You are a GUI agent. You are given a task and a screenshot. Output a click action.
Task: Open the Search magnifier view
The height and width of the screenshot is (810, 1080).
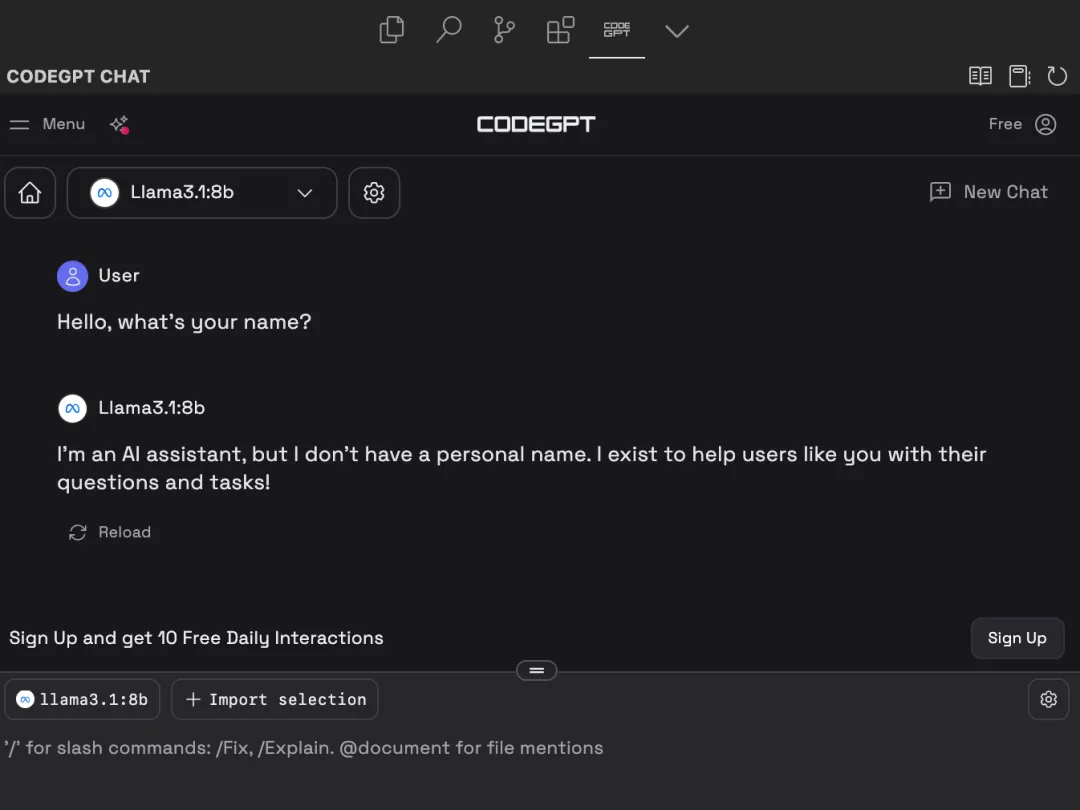coord(448,30)
